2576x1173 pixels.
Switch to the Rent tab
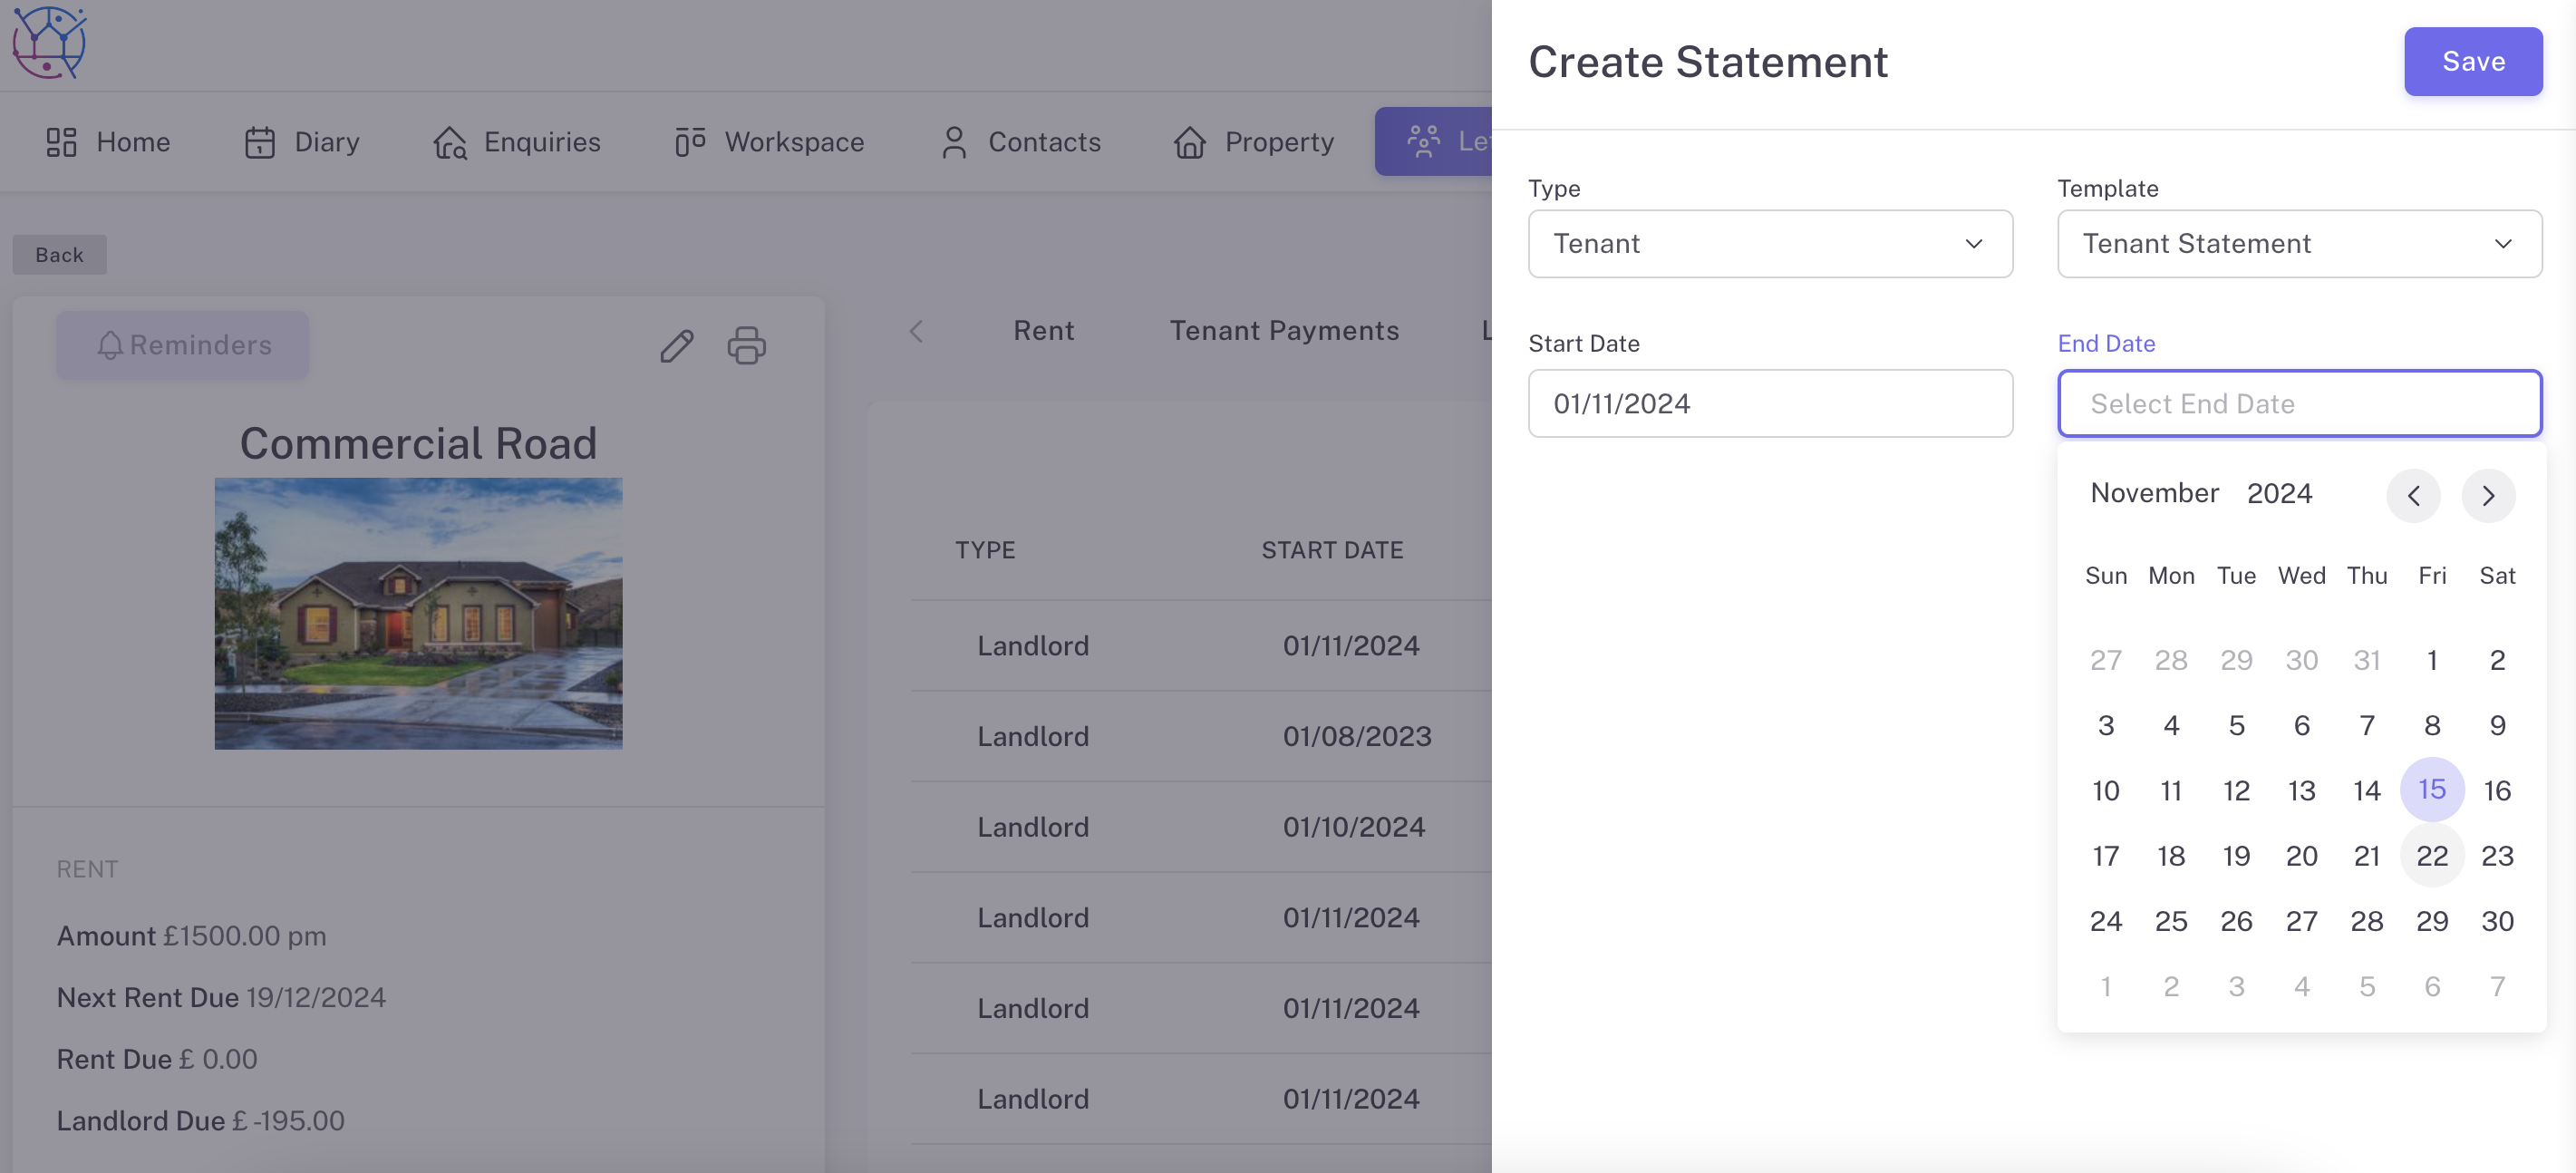point(1043,331)
